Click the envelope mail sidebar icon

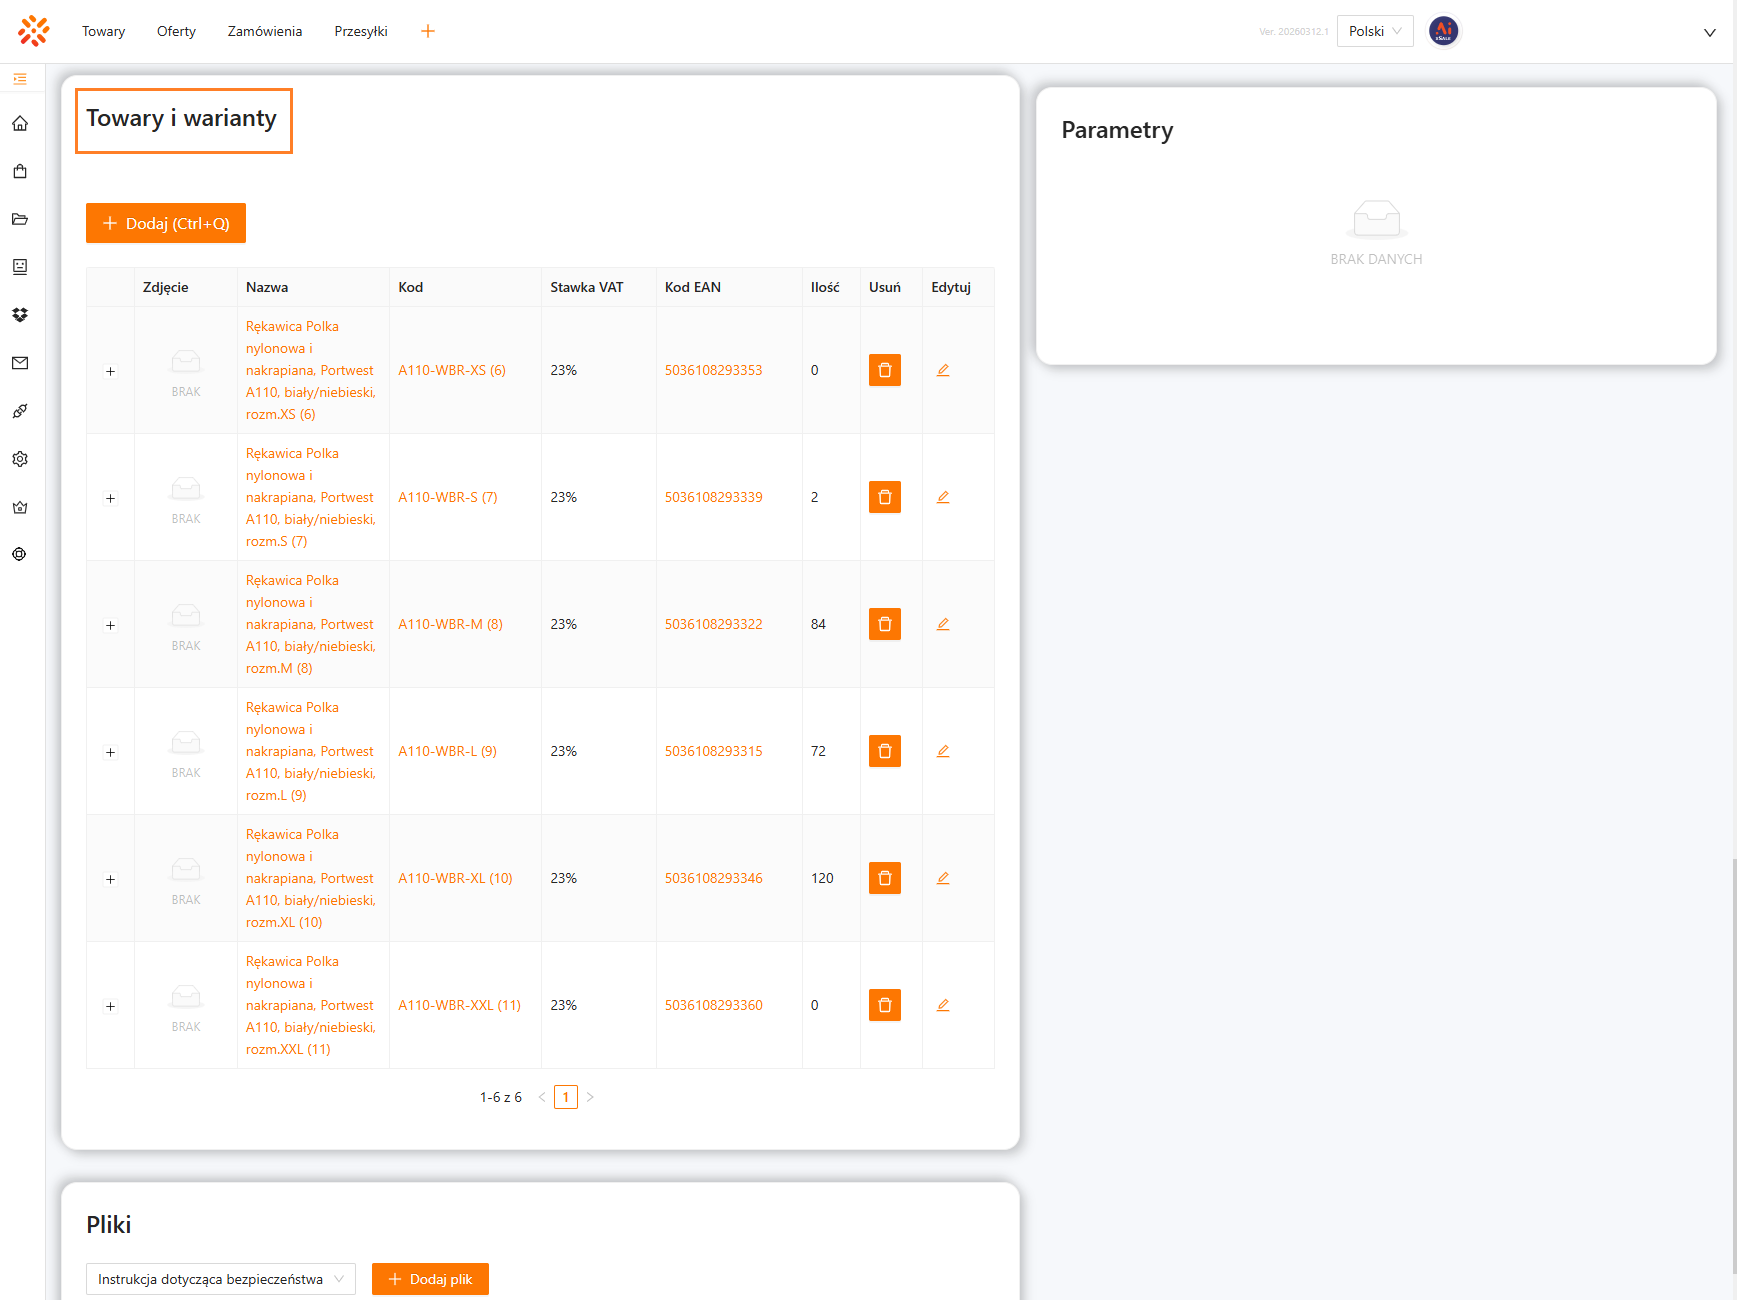coord(20,363)
